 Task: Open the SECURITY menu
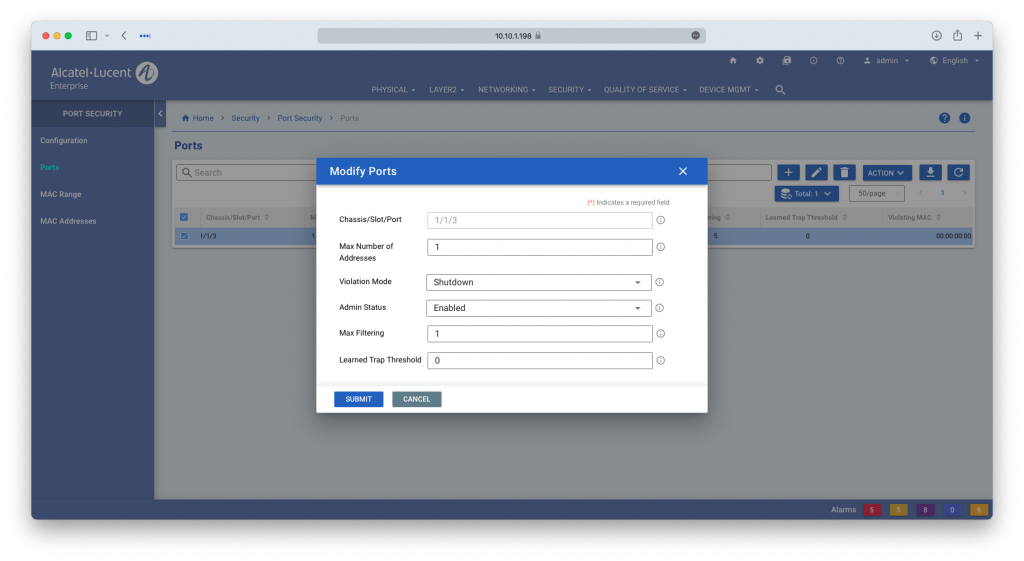[569, 90]
